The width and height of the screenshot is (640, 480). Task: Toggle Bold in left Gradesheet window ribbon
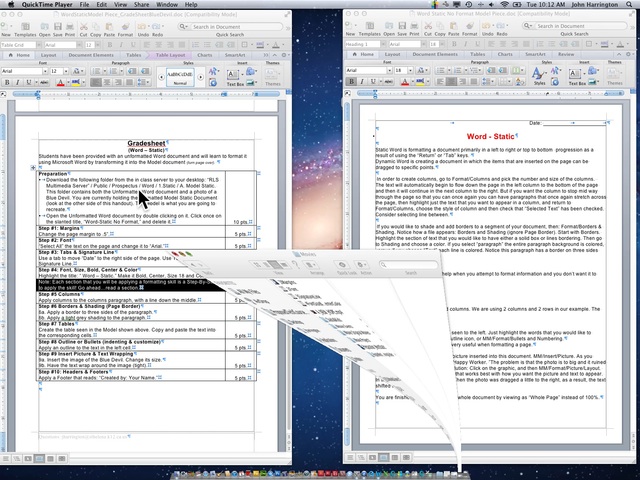point(7,82)
